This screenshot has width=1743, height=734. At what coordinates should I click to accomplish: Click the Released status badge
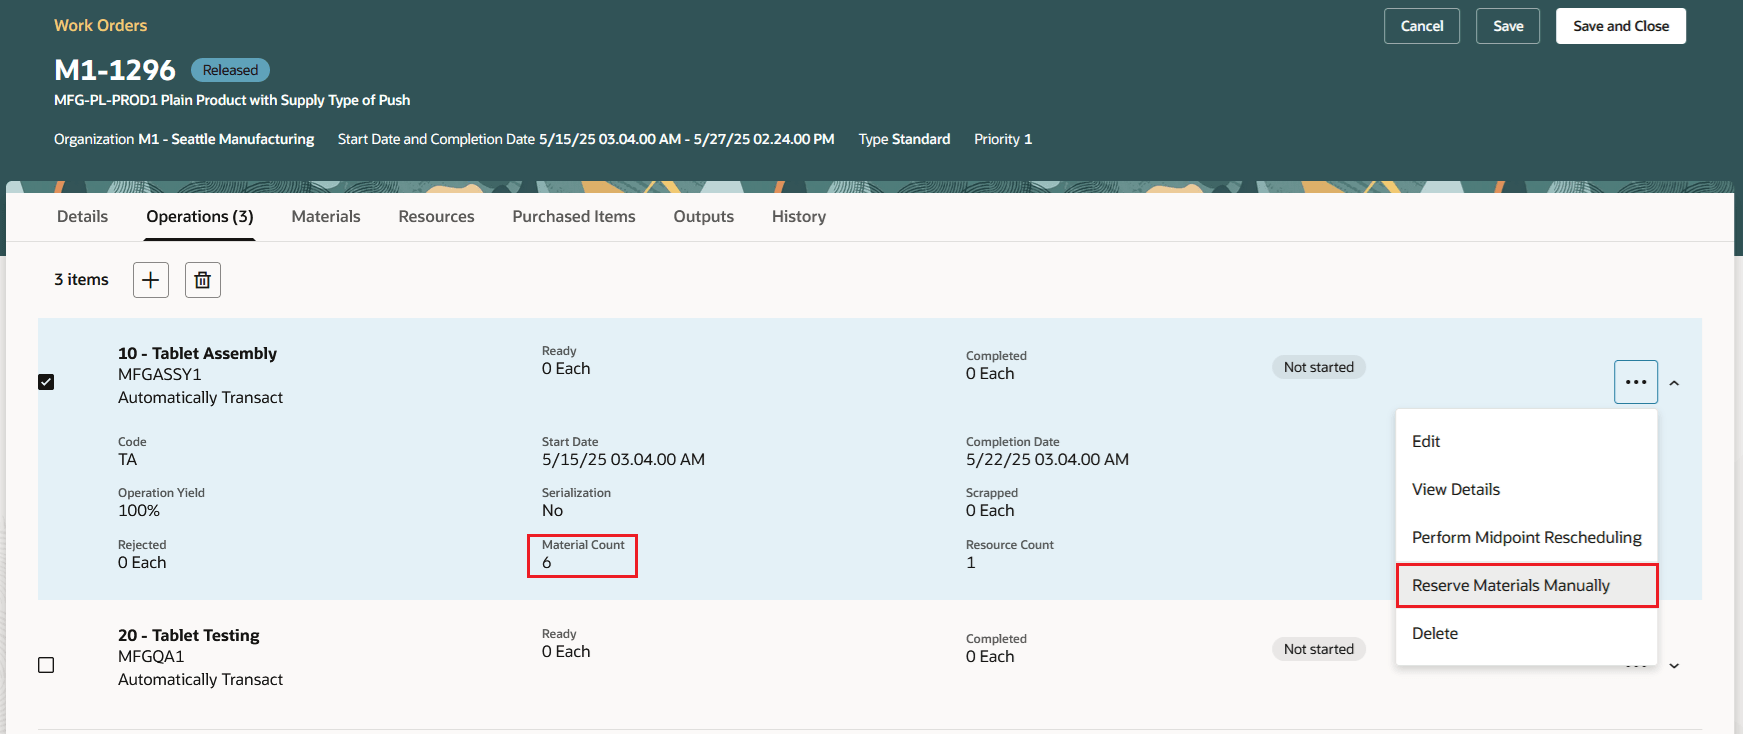[x=230, y=70]
